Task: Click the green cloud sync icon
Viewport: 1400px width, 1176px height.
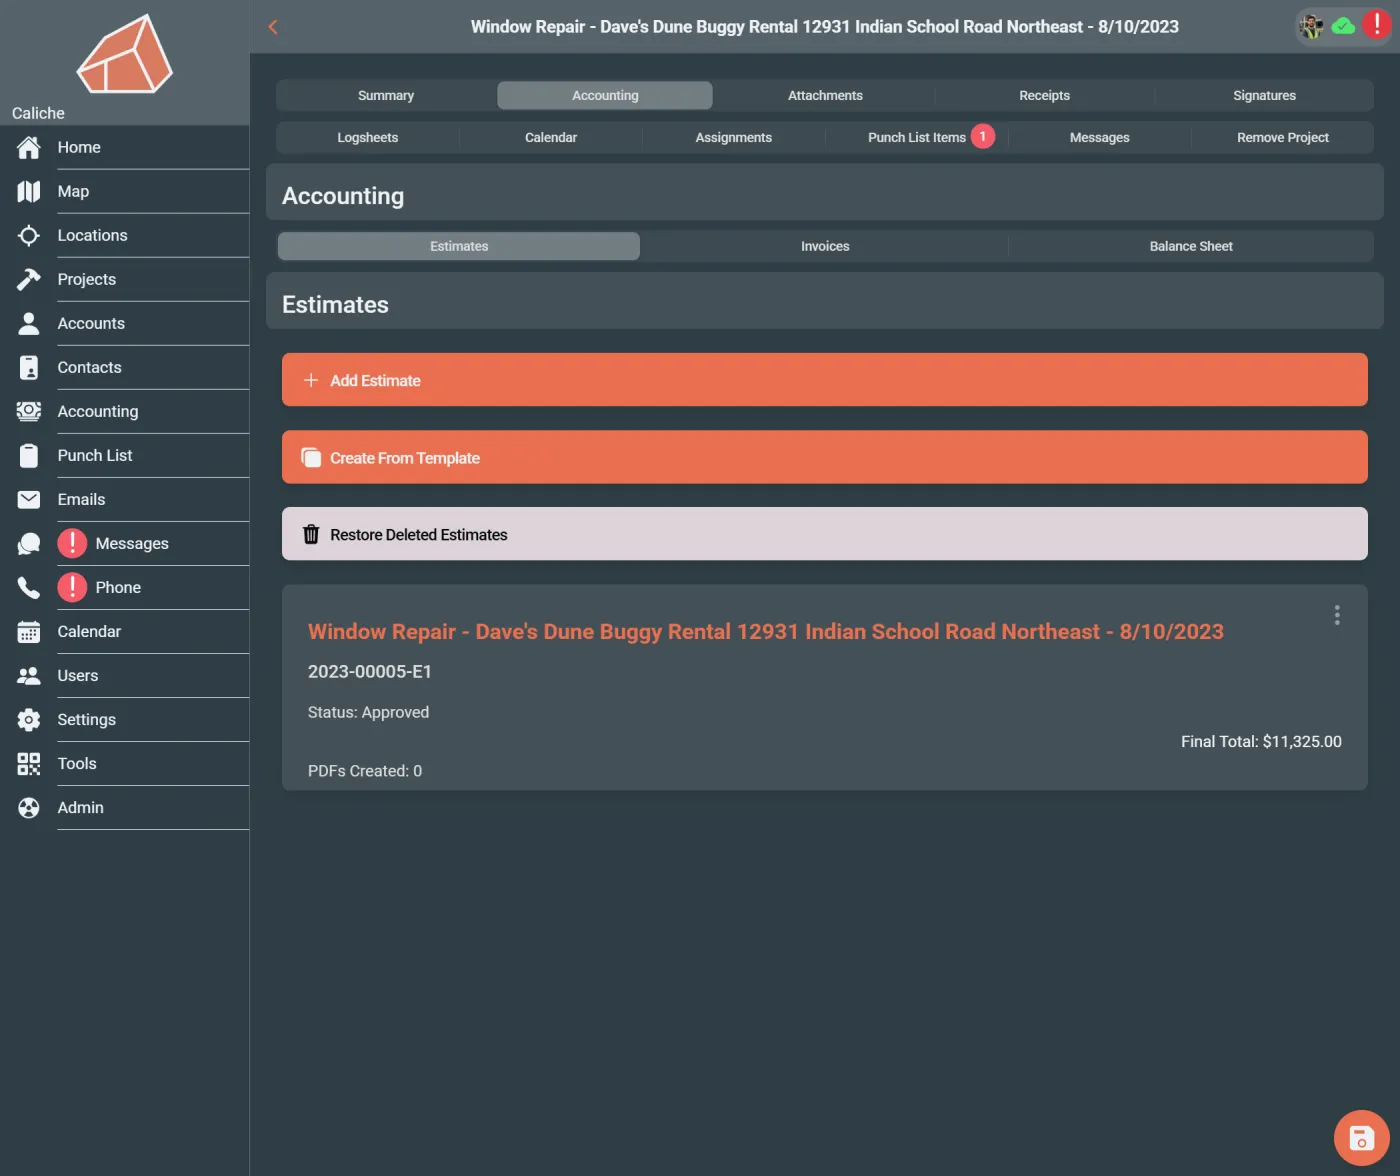Action: click(x=1343, y=26)
